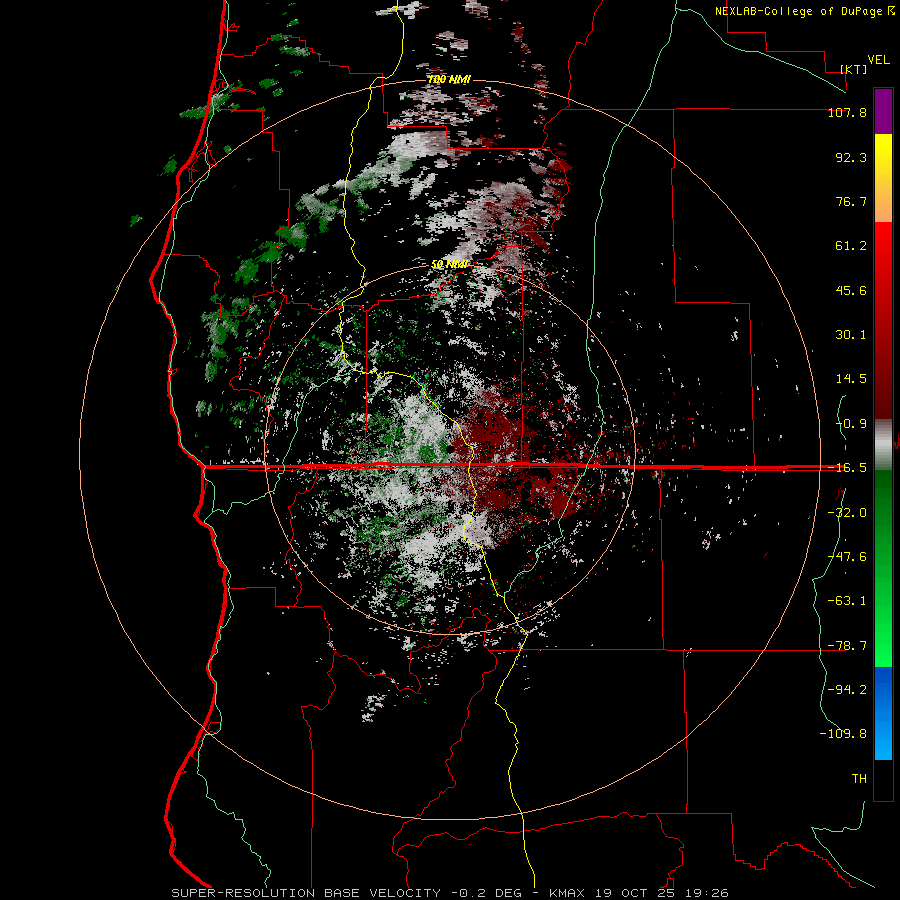Click the bright green segment of the color bar

pos(883,646)
